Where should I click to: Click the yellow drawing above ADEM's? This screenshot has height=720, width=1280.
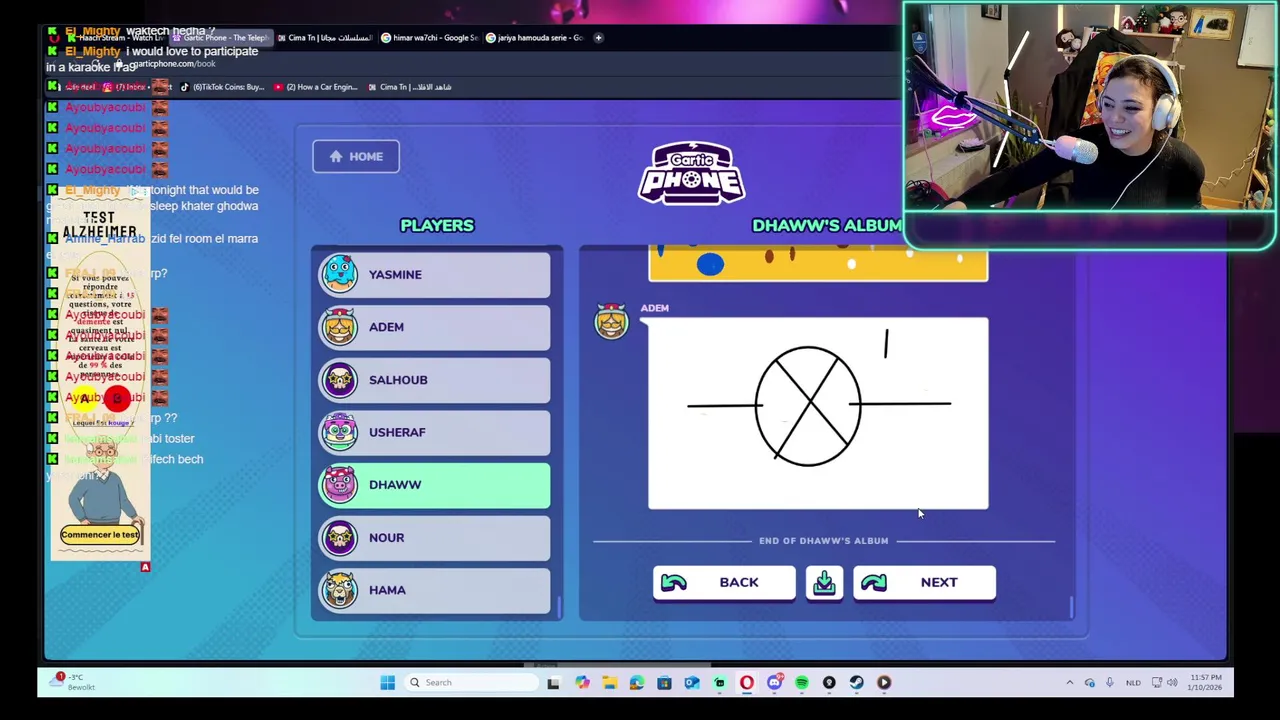click(818, 263)
